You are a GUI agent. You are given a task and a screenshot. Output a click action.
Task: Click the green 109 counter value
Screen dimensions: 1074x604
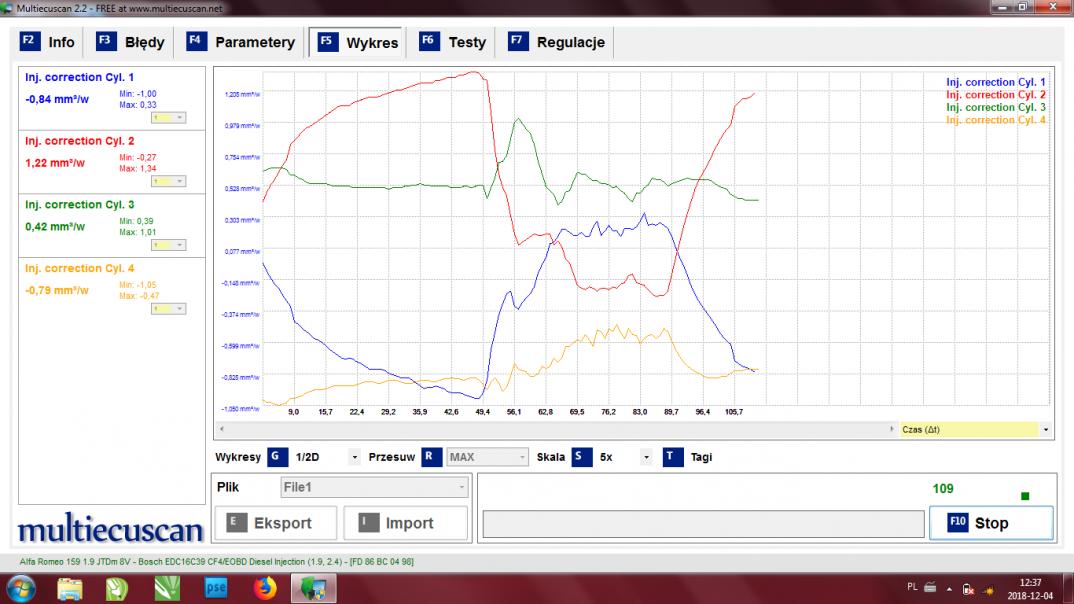942,488
